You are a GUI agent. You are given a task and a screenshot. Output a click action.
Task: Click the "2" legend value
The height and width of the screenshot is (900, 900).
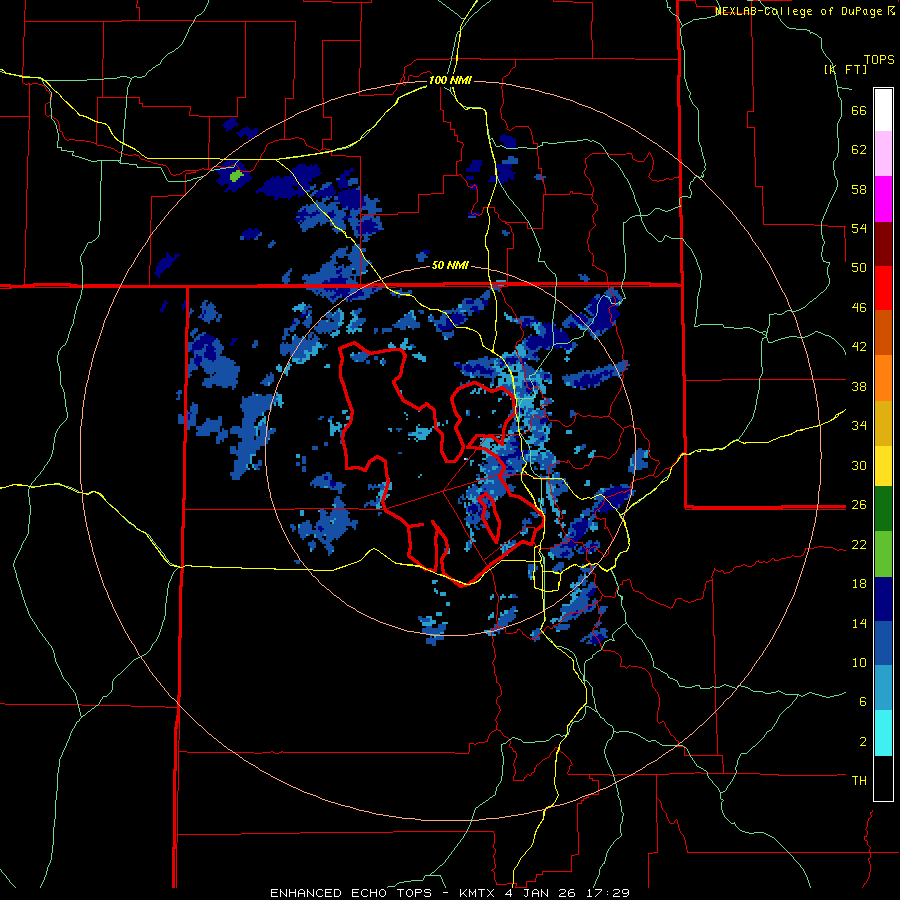pyautogui.click(x=863, y=741)
